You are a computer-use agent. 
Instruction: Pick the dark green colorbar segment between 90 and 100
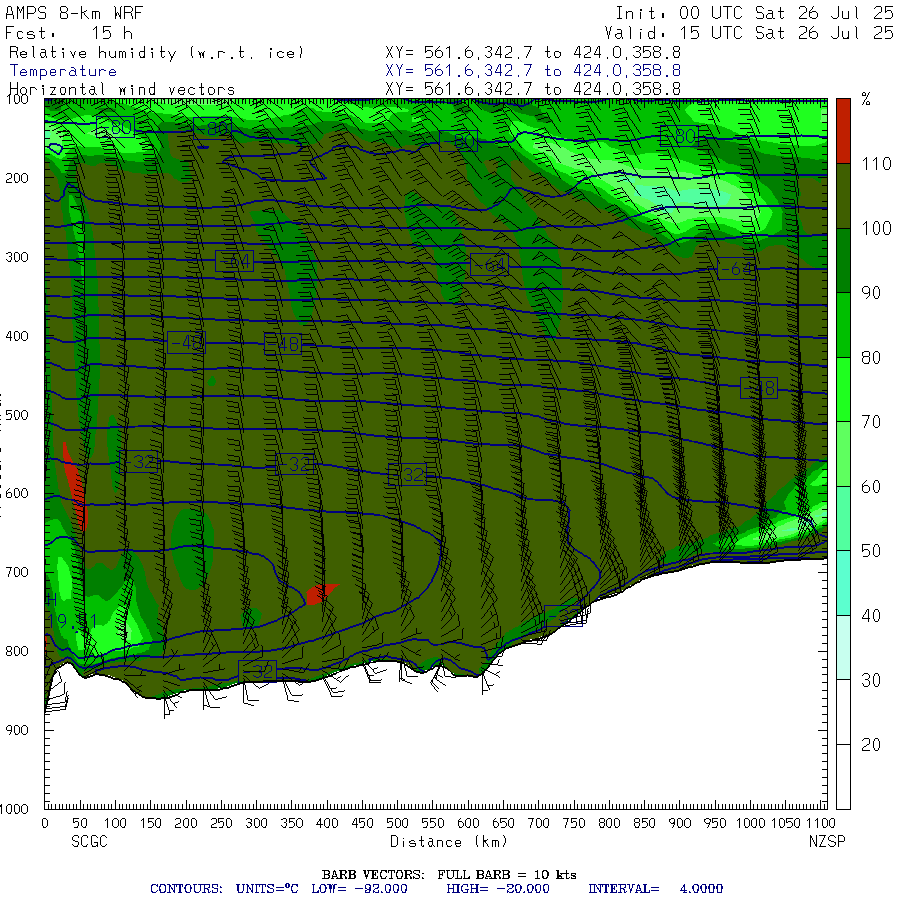[843, 261]
